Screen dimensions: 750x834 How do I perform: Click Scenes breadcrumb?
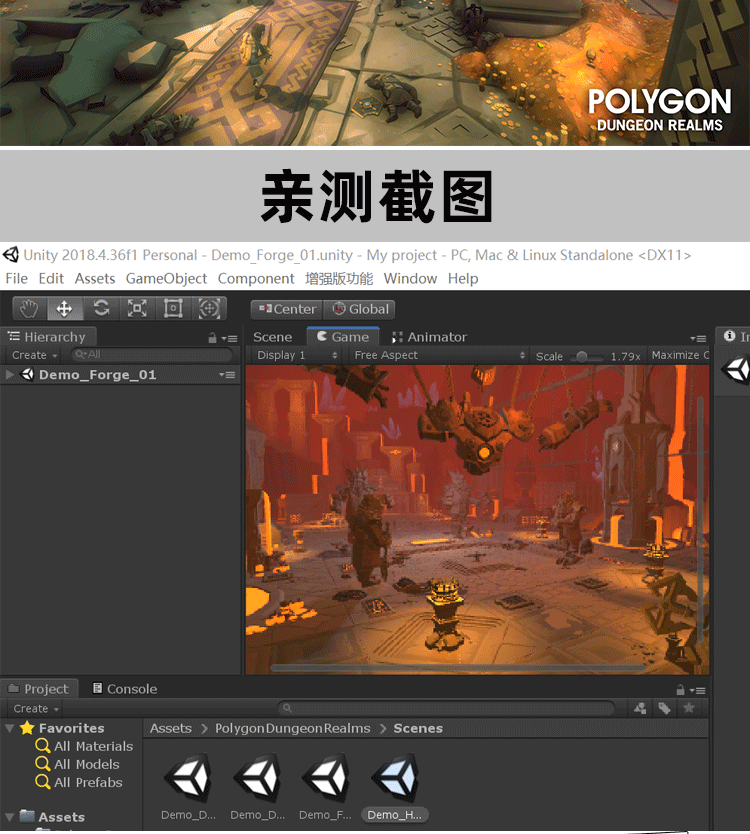click(418, 728)
